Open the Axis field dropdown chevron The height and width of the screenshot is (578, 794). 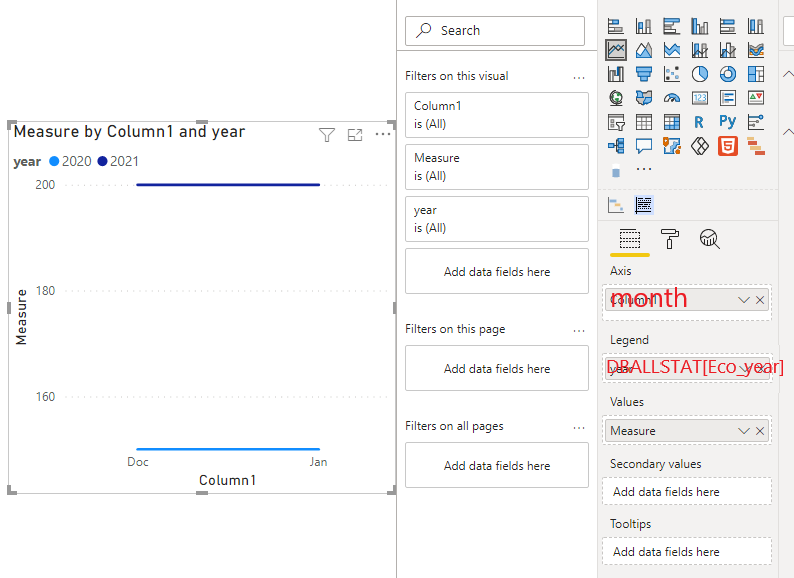pyautogui.click(x=743, y=300)
